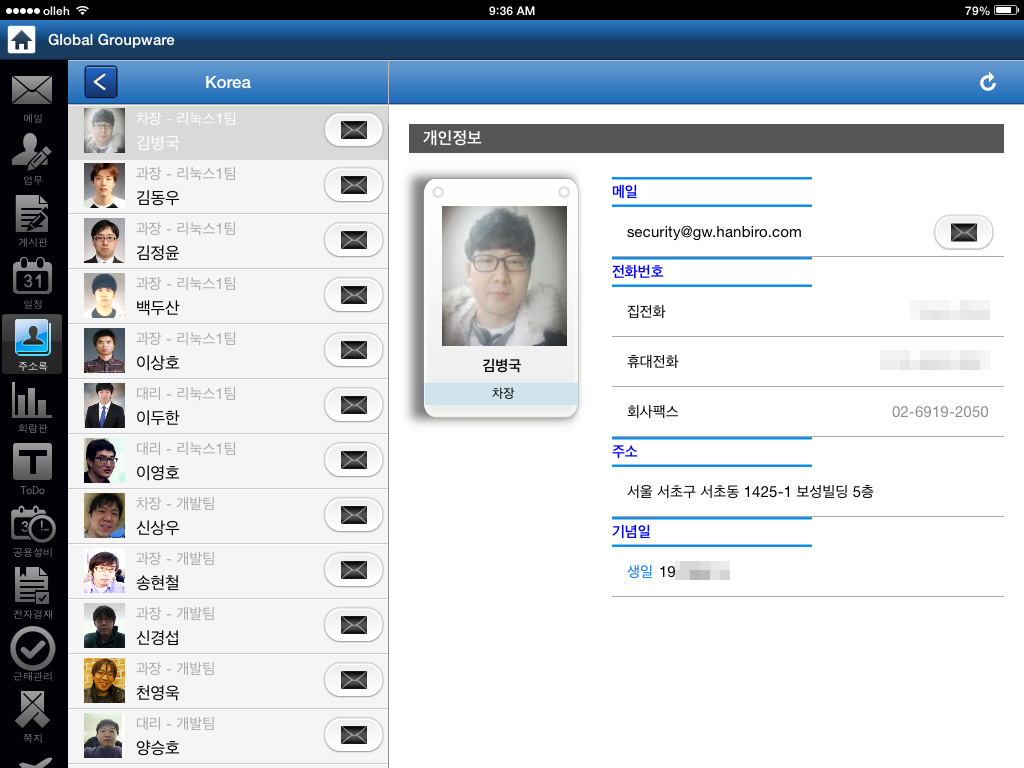This screenshot has width=1024, height=768.
Task: Select contact 백두산 name in list
Action: click(157, 307)
